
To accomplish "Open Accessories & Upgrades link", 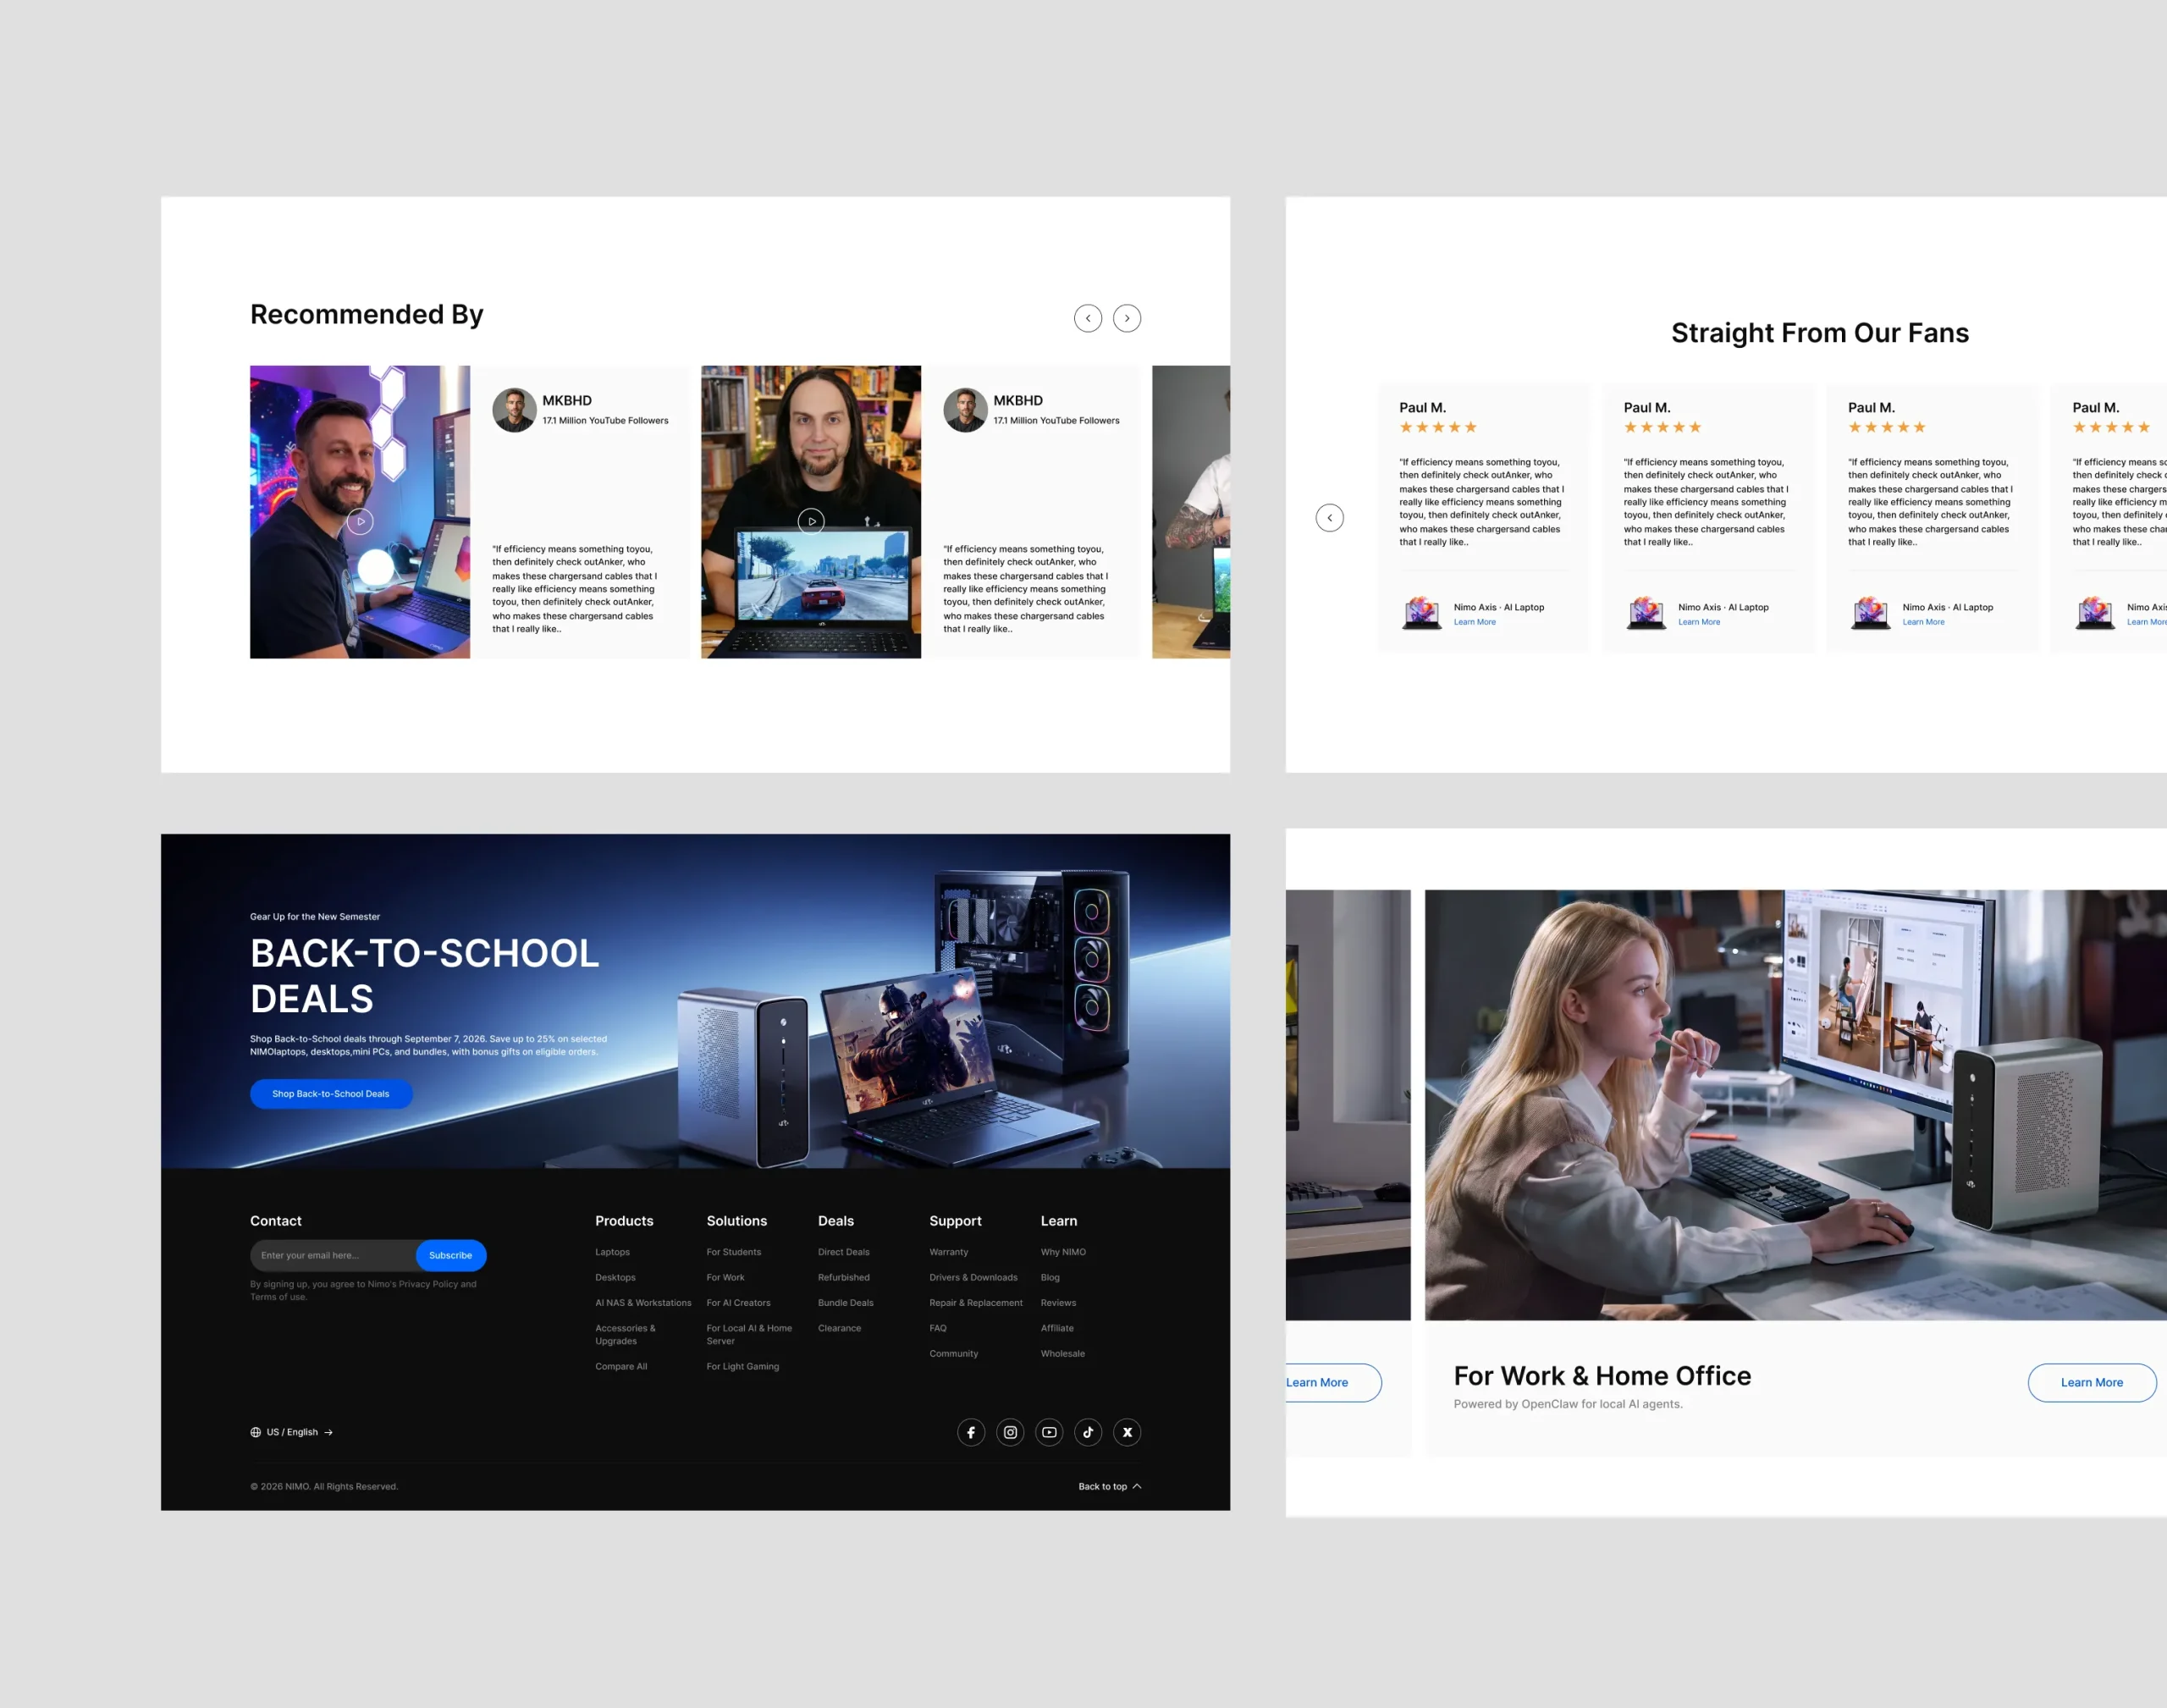I will (626, 1334).
